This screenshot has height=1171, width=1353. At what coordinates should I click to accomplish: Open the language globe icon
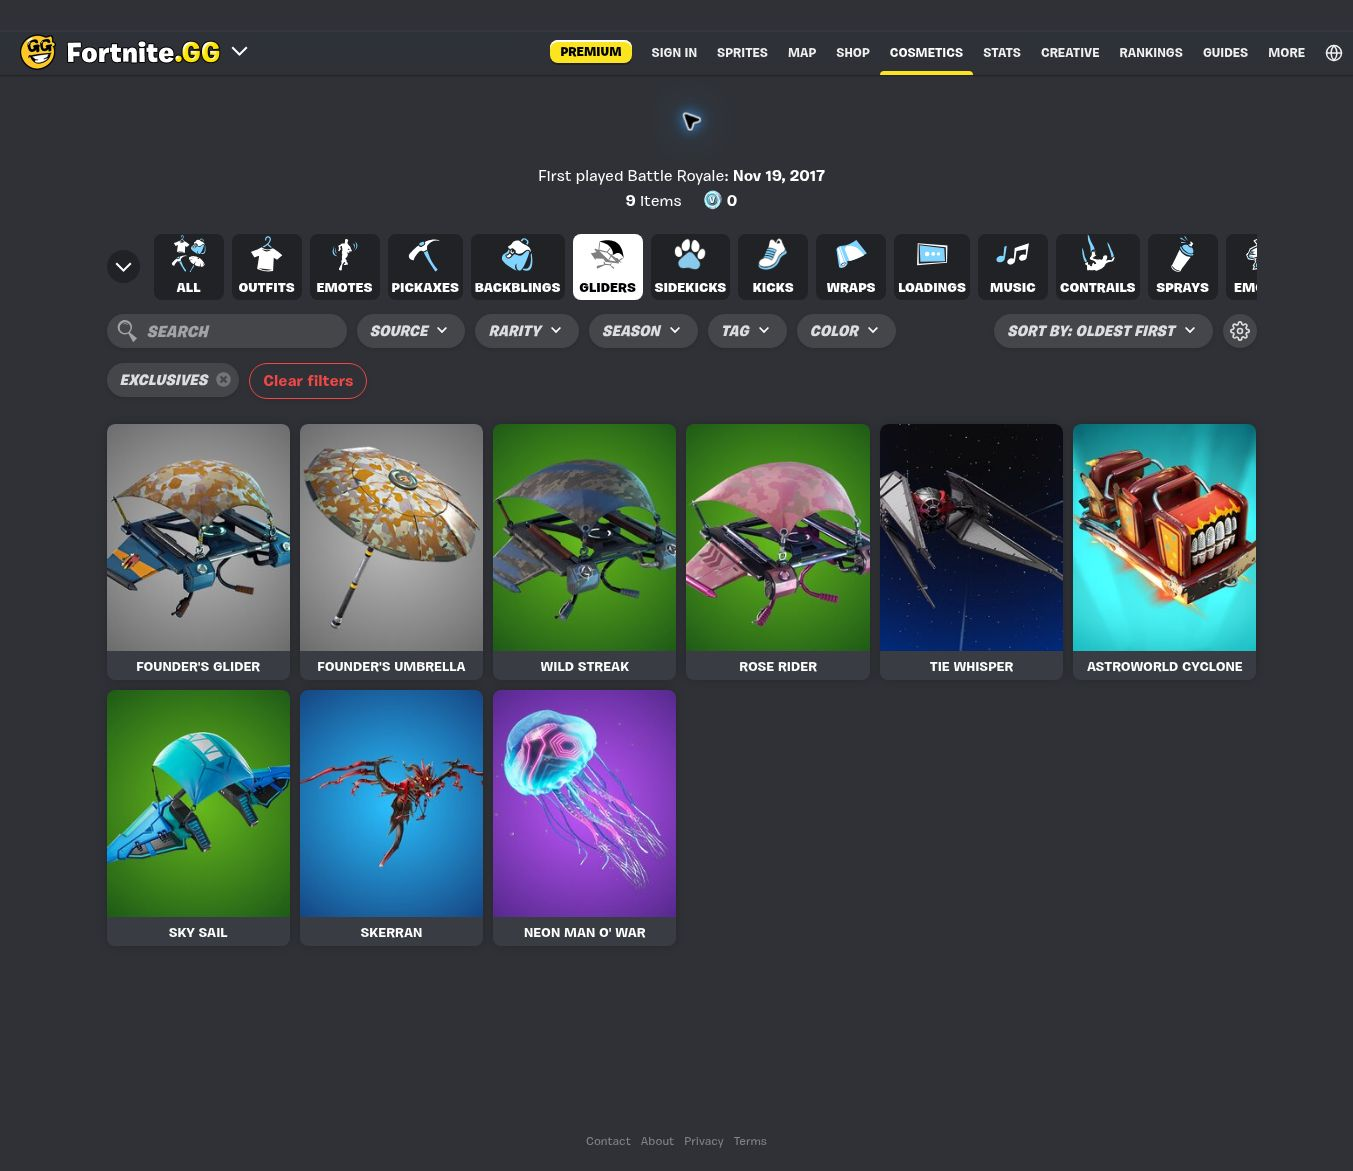[x=1334, y=53]
